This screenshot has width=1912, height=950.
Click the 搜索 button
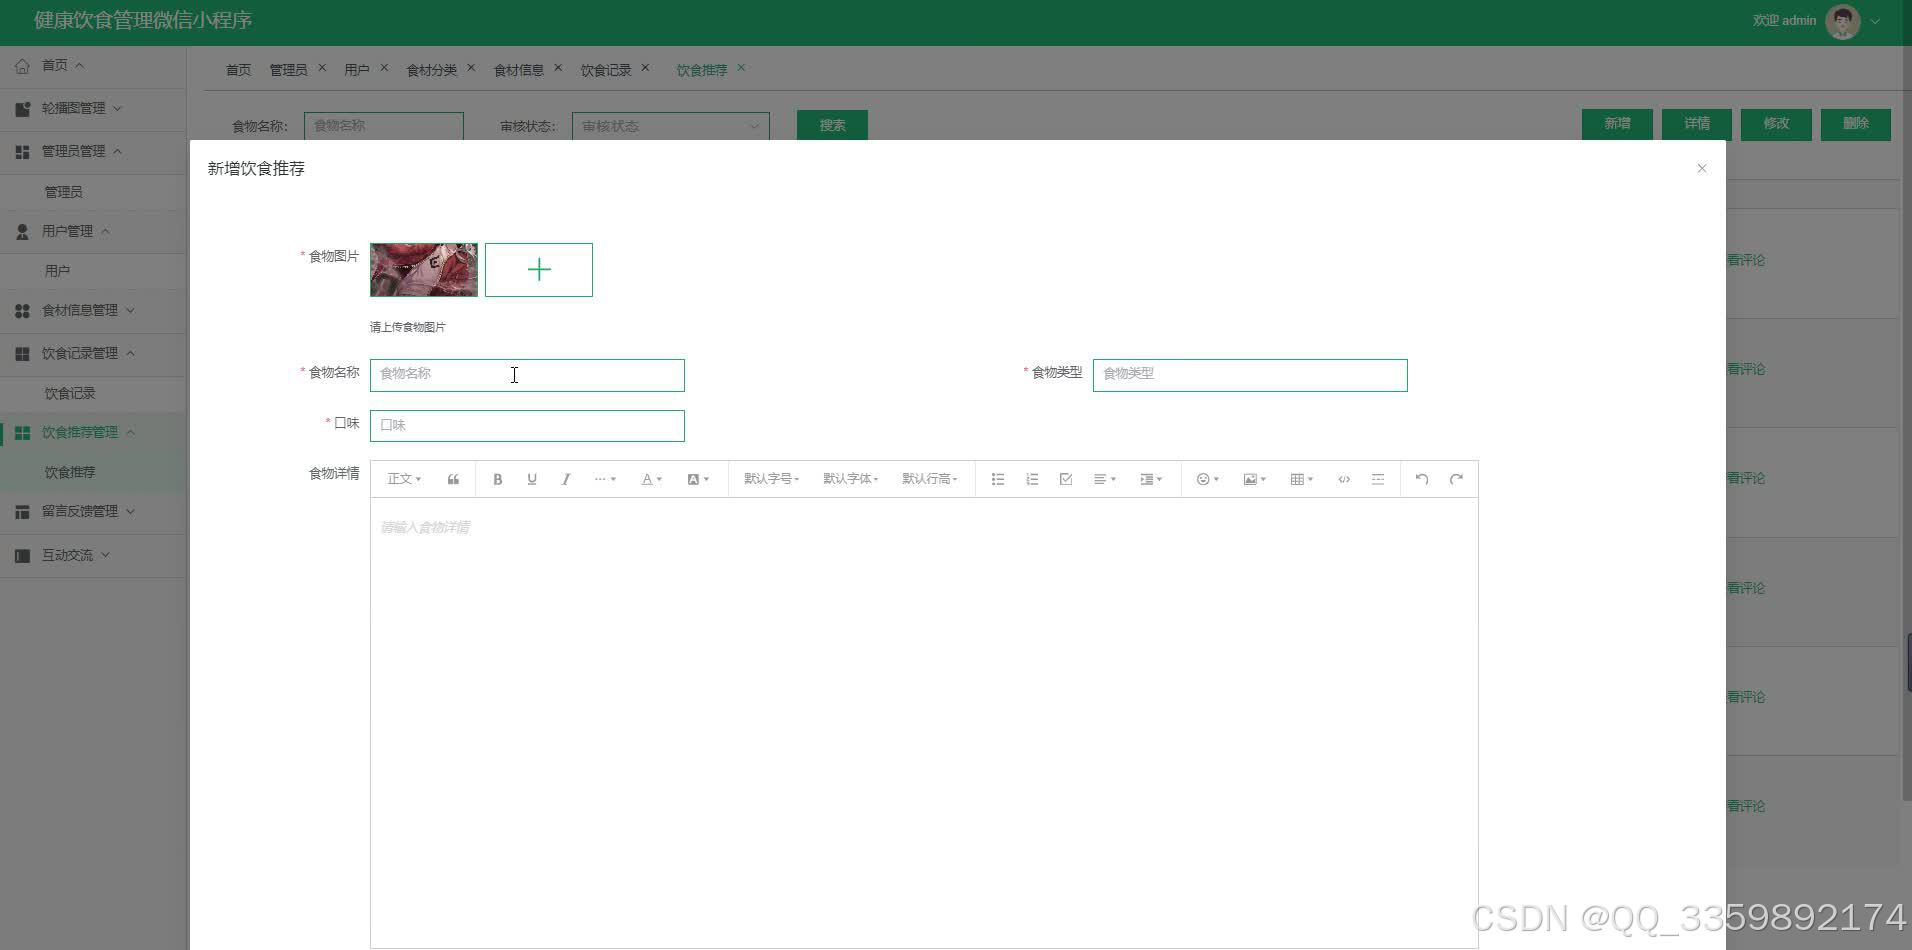click(832, 125)
